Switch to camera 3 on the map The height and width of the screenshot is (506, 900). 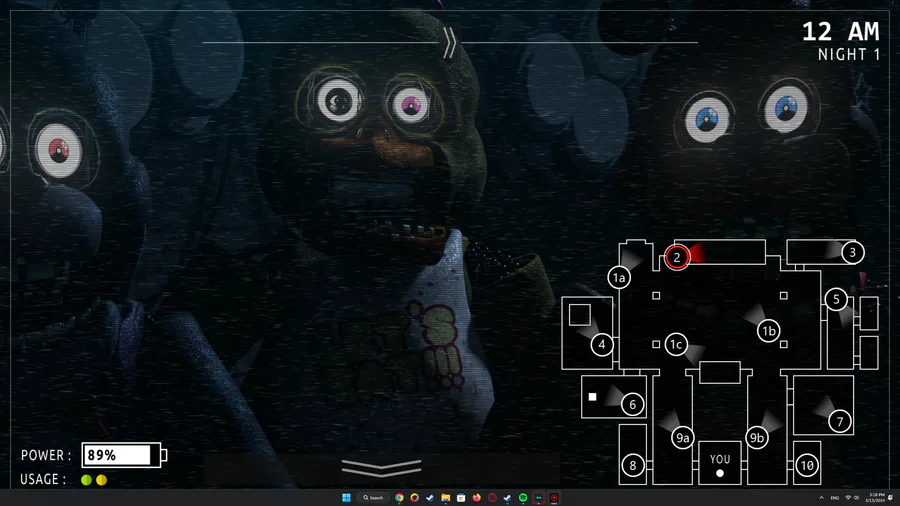pos(852,252)
